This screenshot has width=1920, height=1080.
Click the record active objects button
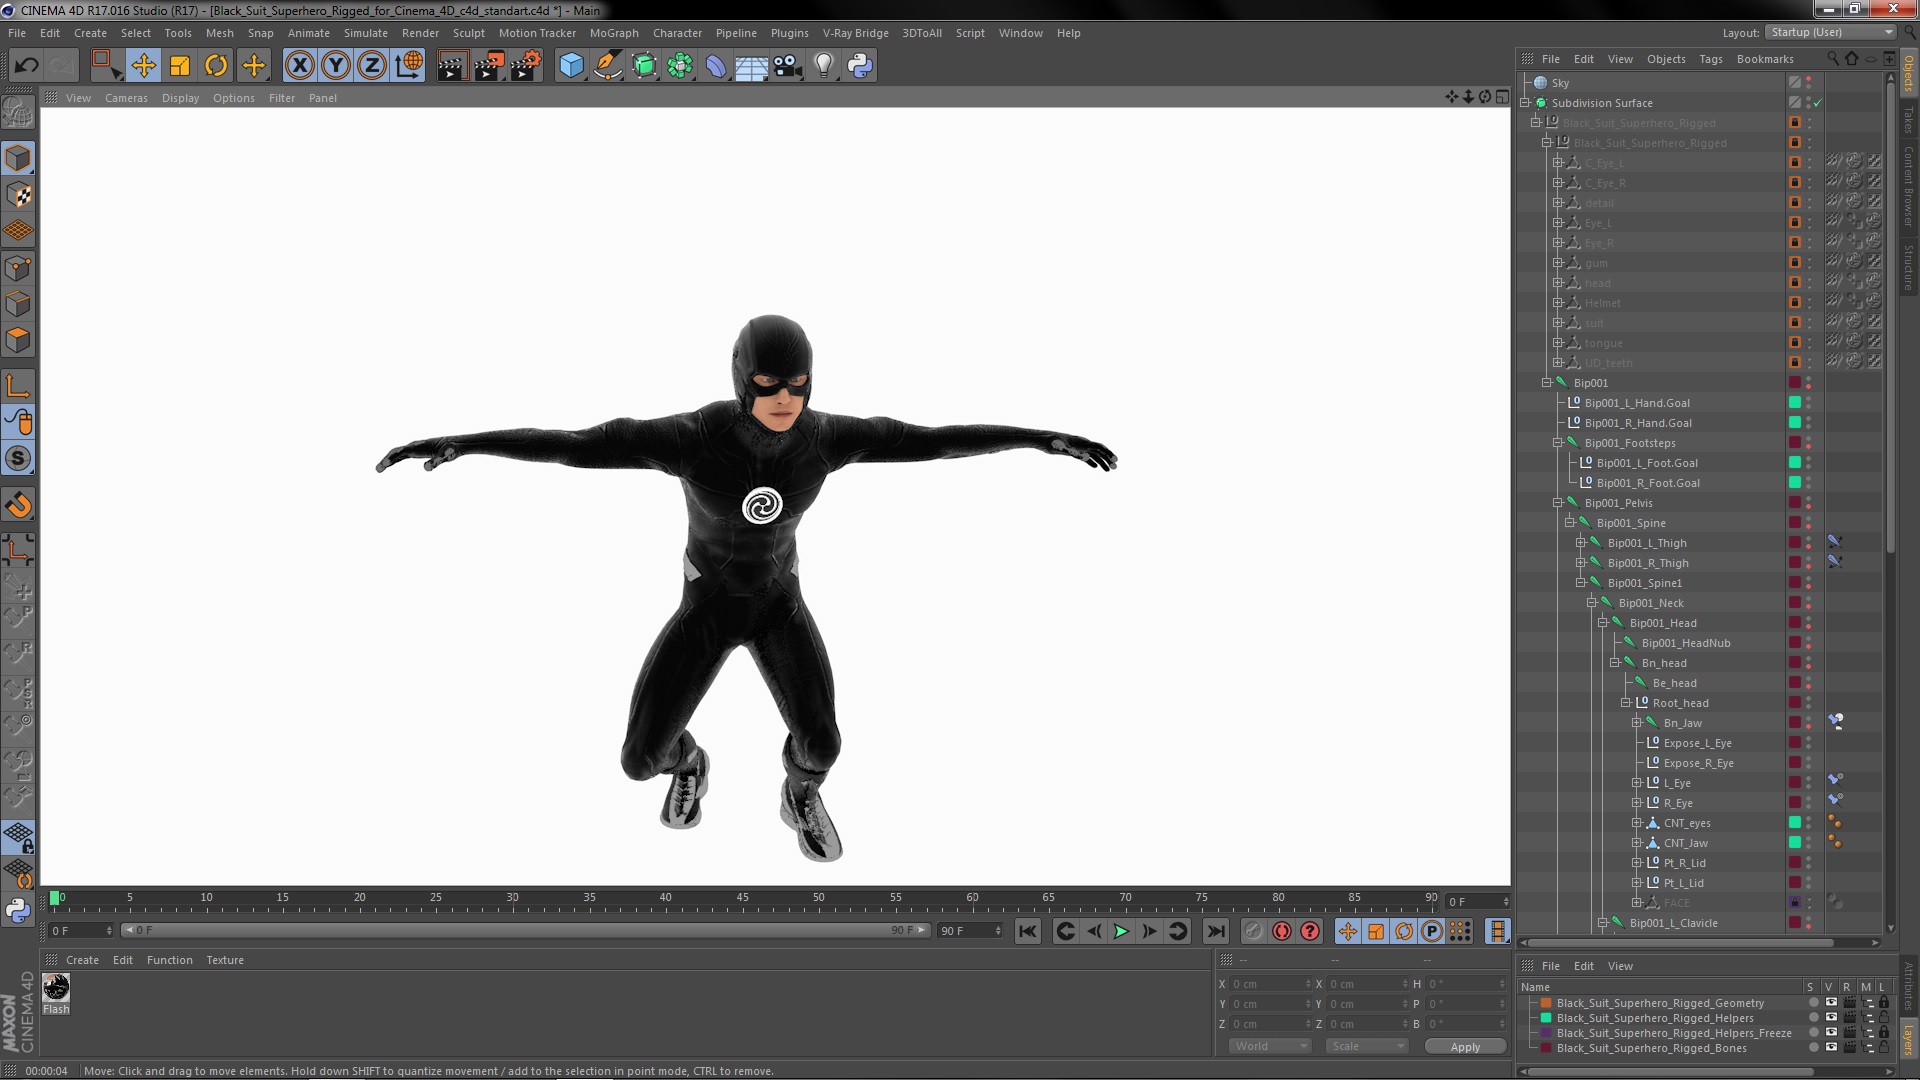(1254, 931)
